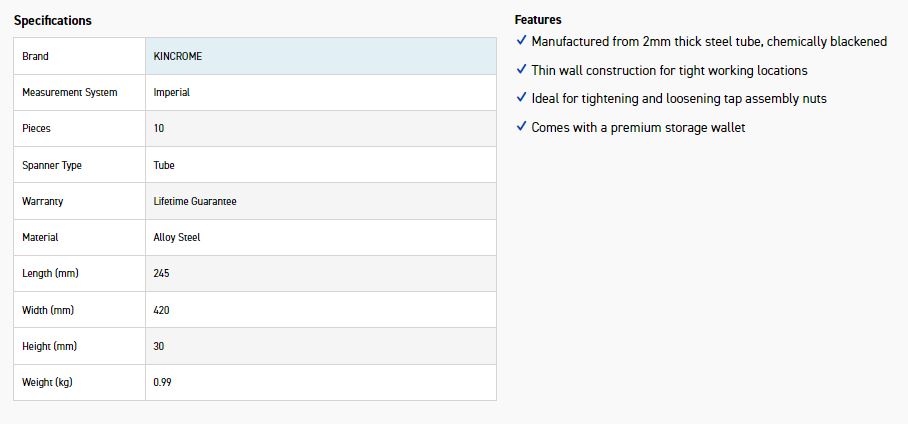Click the checkmark beside thin wall construction
This screenshot has height=424, width=908.
coord(521,69)
